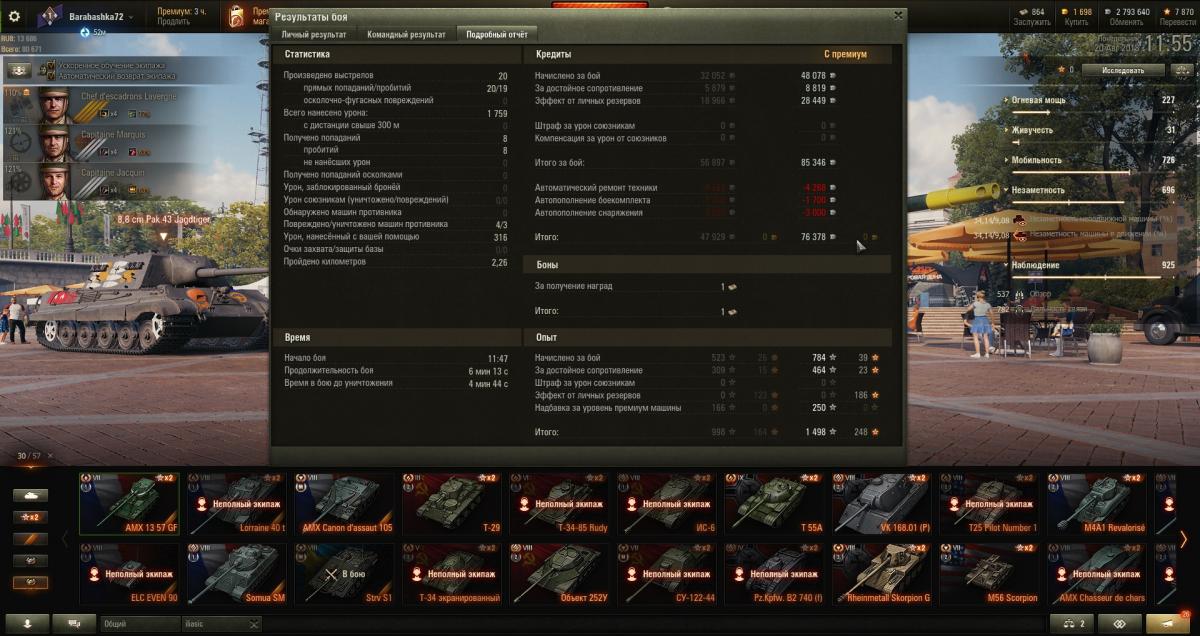Select the Lorraine 40 t tank
1200x636 pixels.
237,503
